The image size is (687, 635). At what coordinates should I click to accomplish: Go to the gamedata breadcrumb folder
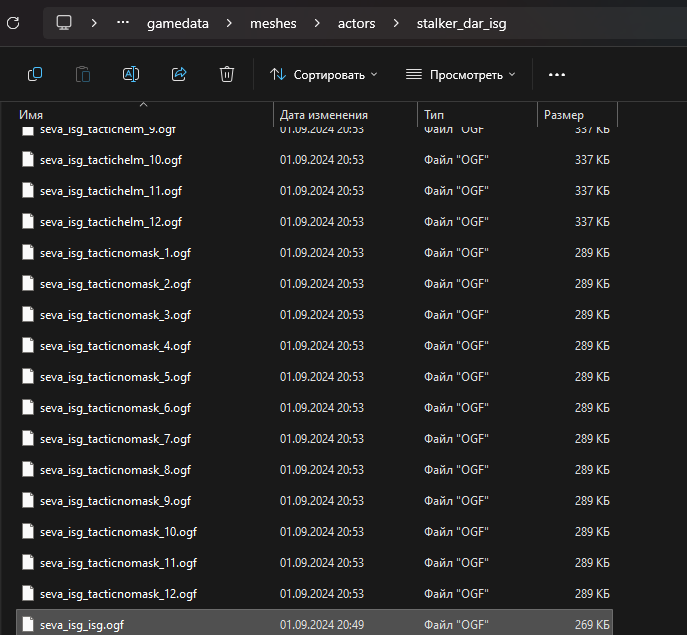click(x=177, y=23)
